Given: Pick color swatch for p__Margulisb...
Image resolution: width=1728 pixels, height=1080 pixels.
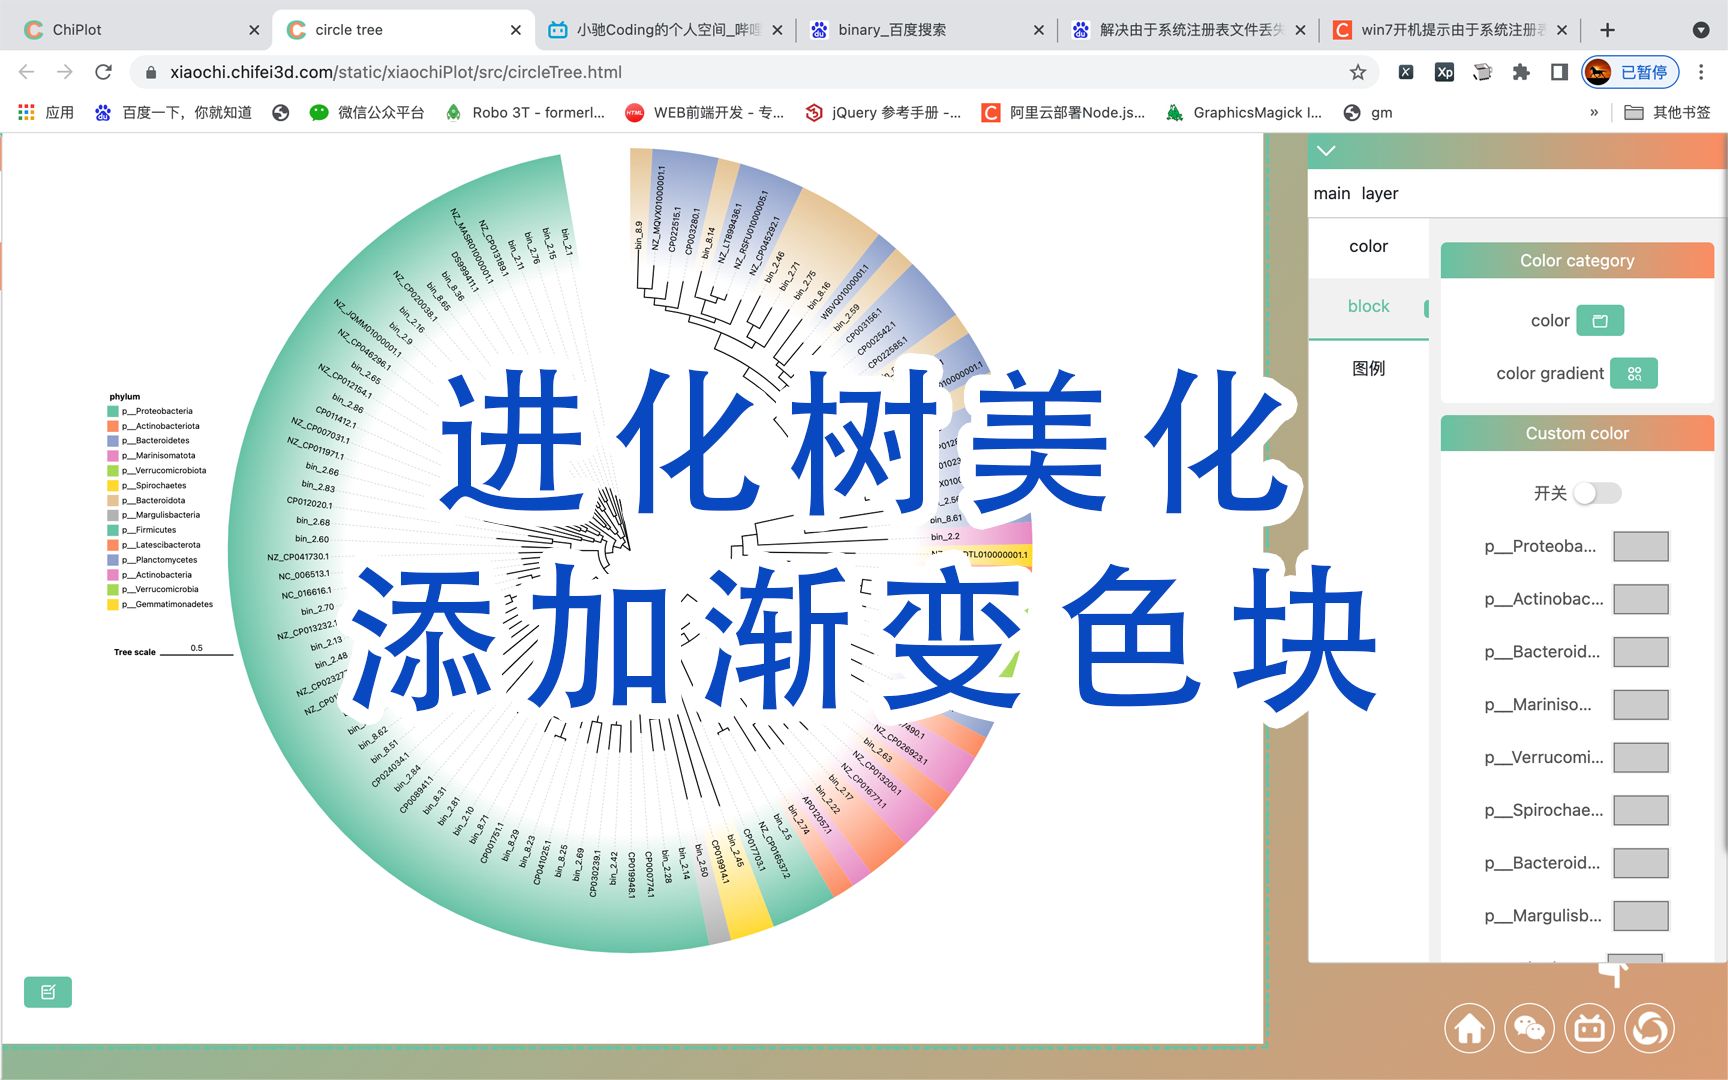Looking at the screenshot, I should point(1641,916).
